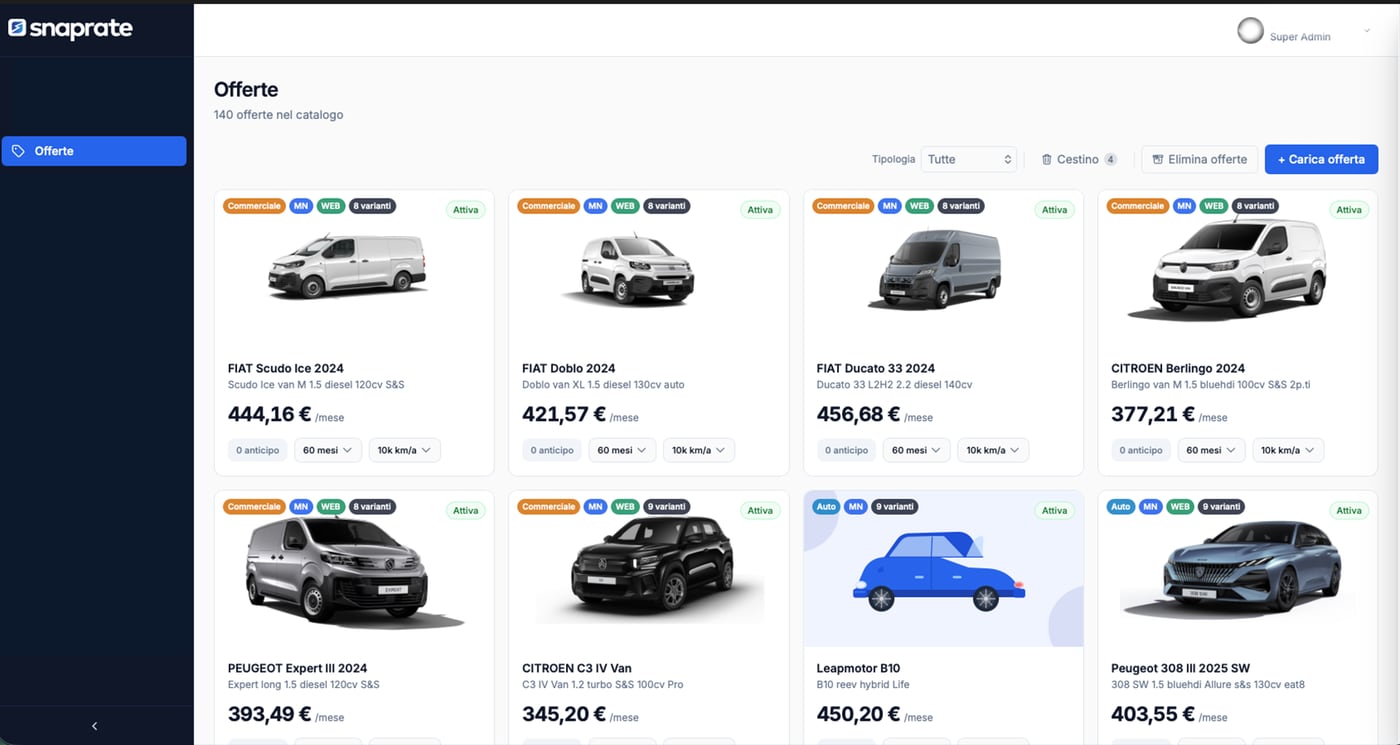Click the FIAT Scudo Ice 2024 title
Image resolution: width=1400 pixels, height=745 pixels.
click(x=286, y=368)
